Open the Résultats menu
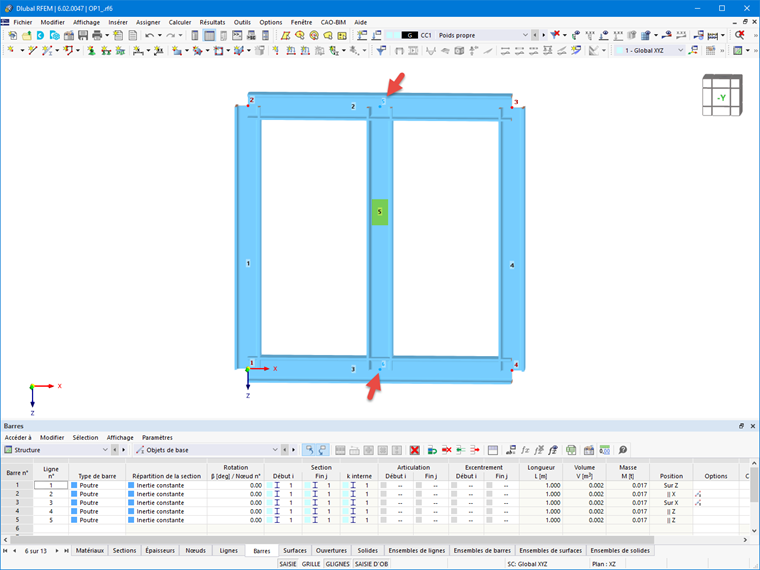The width and height of the screenshot is (760, 570). (x=212, y=22)
